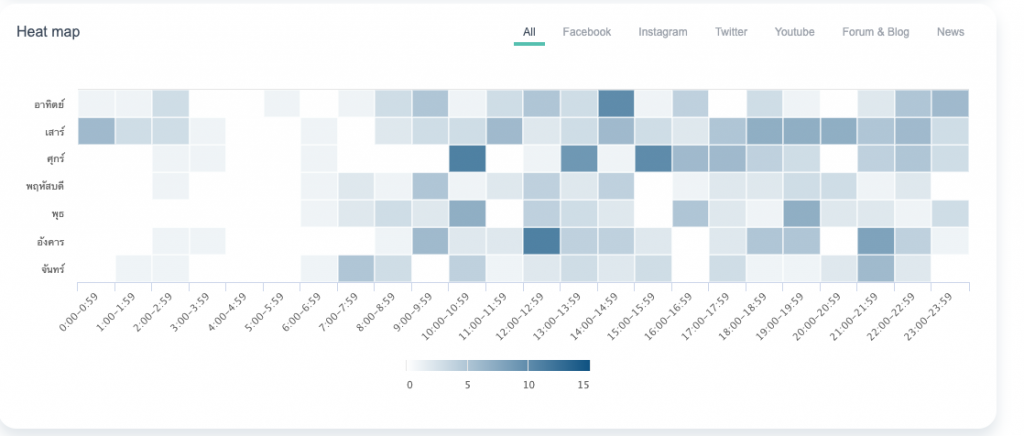Click the จันทร์ 7:00-7:59 heat map cell
Image resolution: width=1024 pixels, height=436 pixels.
click(355, 269)
